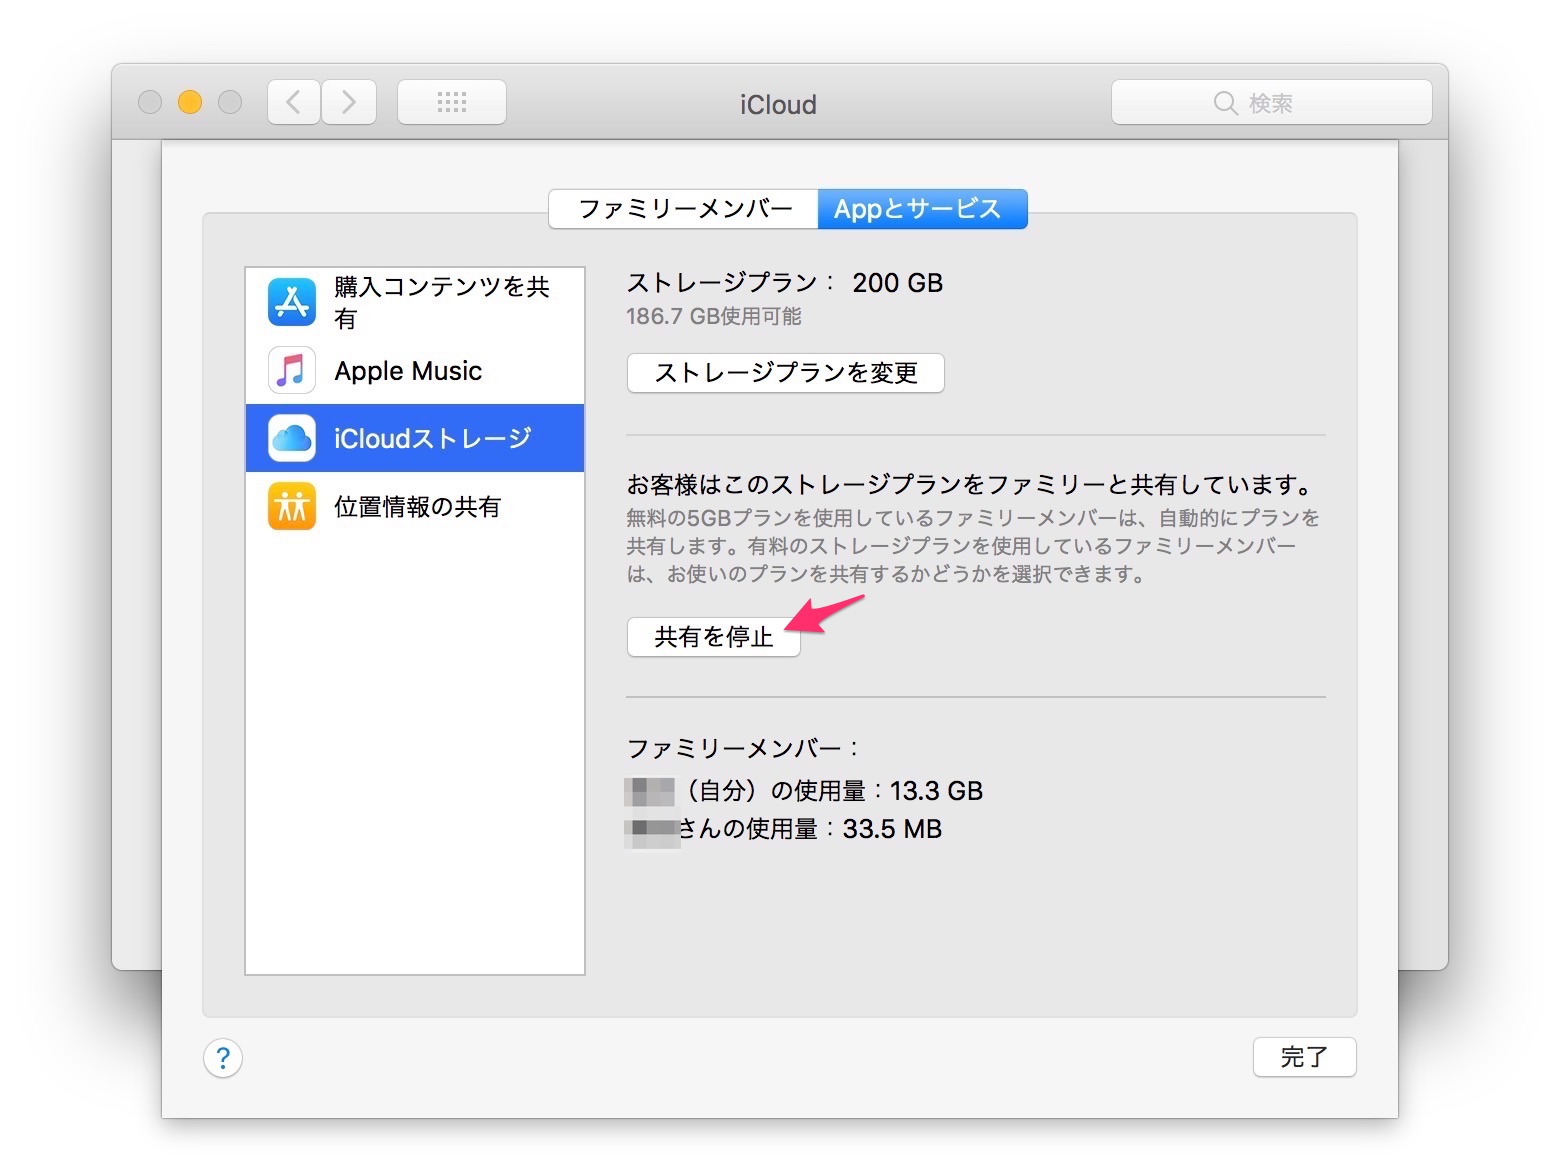The height and width of the screenshot is (1160, 1560).
Task: Show all preferences via grid icon
Action: coord(452,102)
